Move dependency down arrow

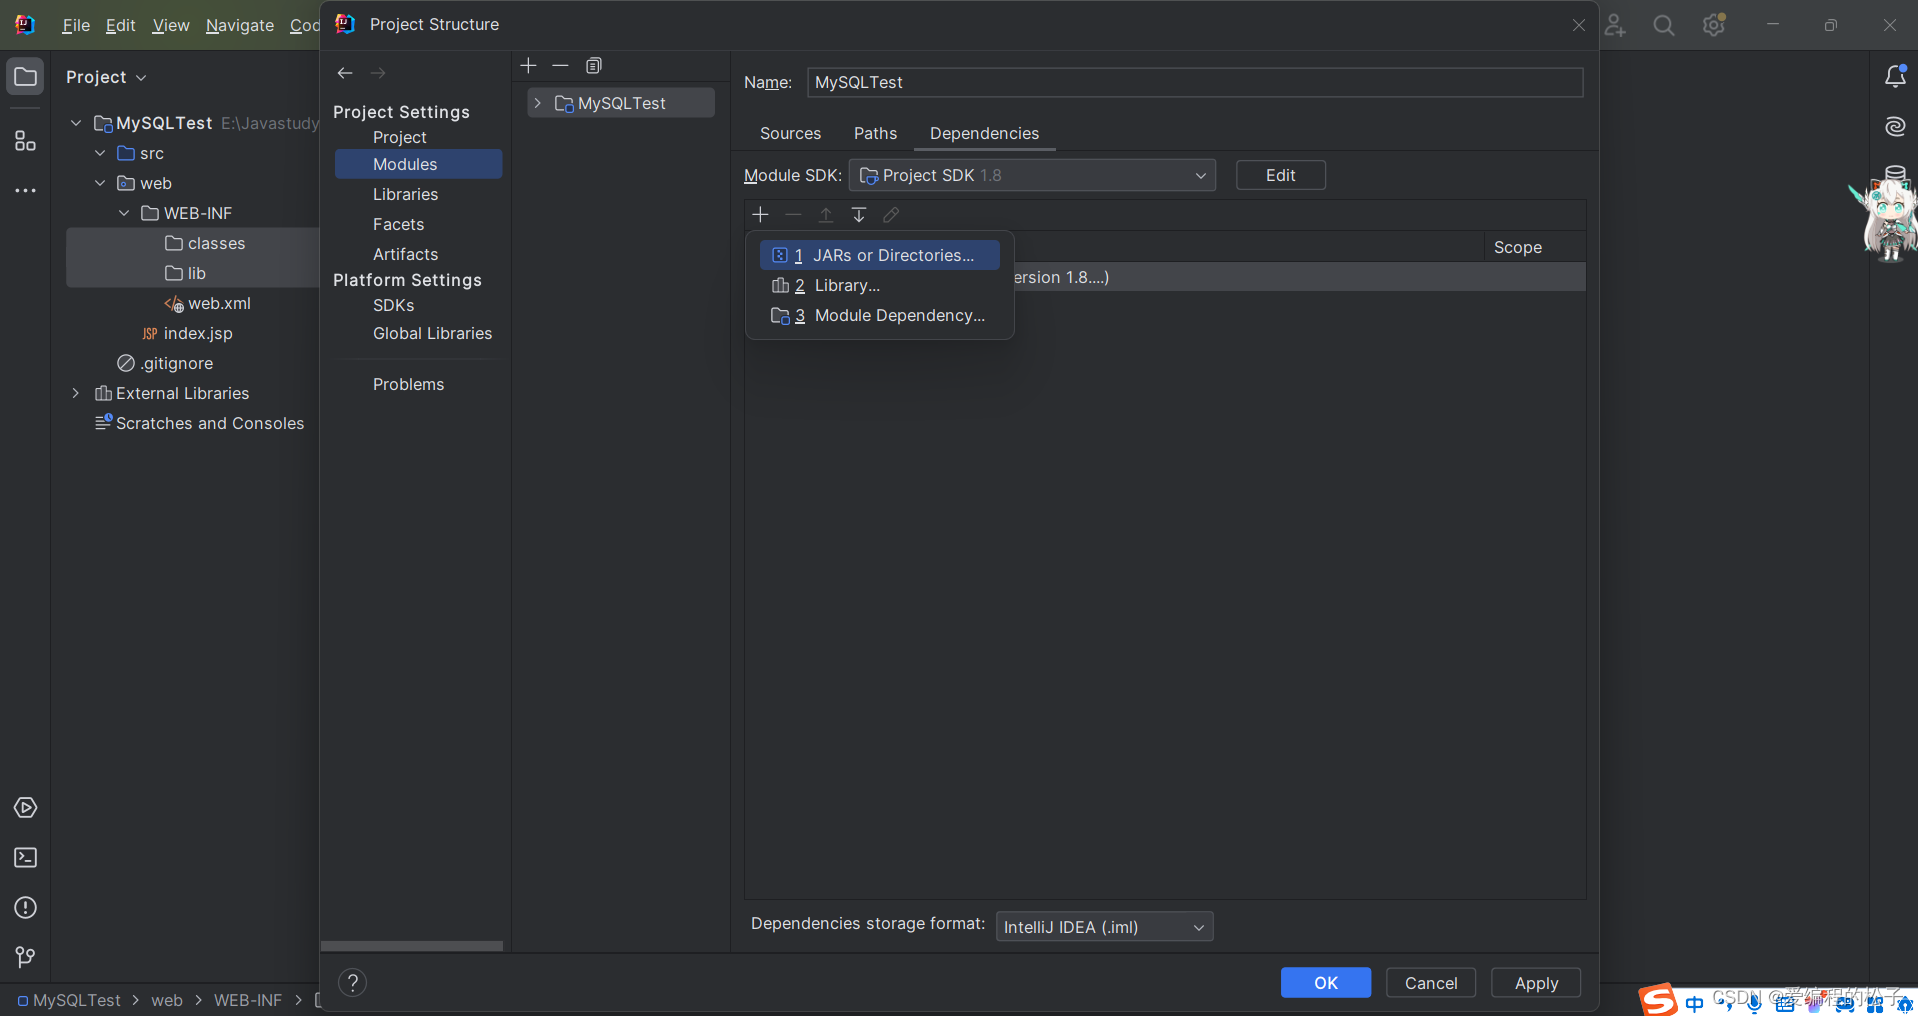click(859, 215)
